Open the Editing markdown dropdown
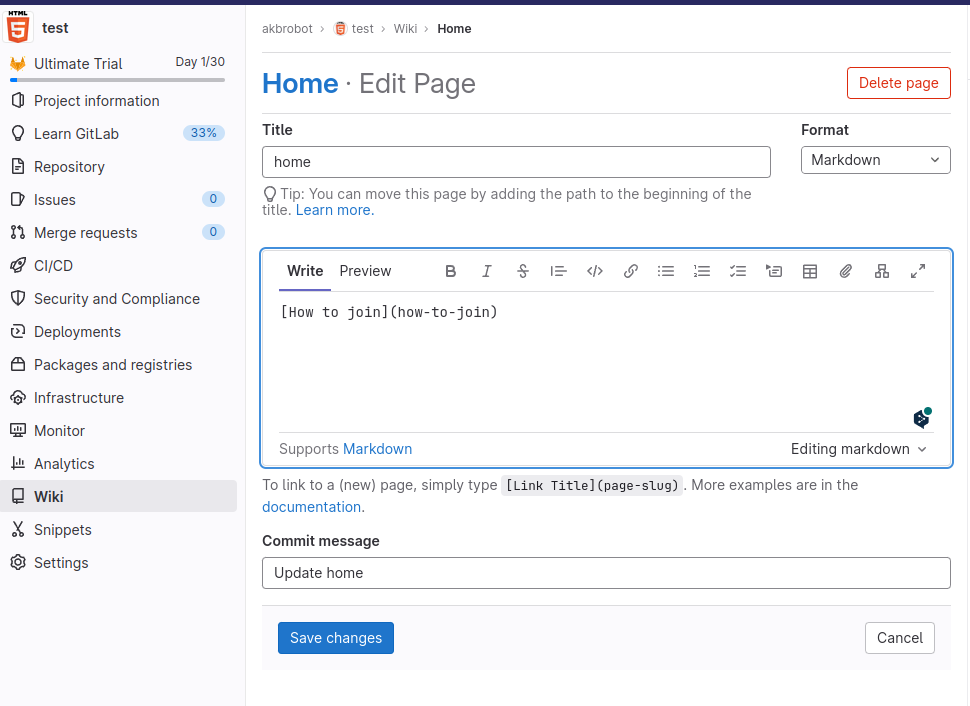The image size is (970, 706). coord(857,449)
